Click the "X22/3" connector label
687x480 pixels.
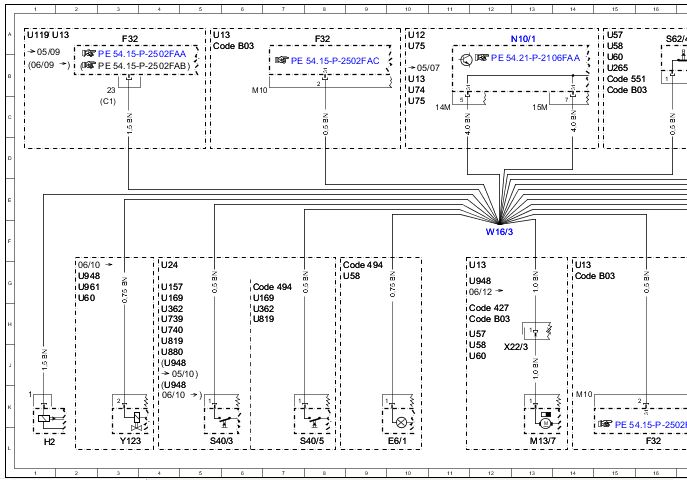pos(516,347)
